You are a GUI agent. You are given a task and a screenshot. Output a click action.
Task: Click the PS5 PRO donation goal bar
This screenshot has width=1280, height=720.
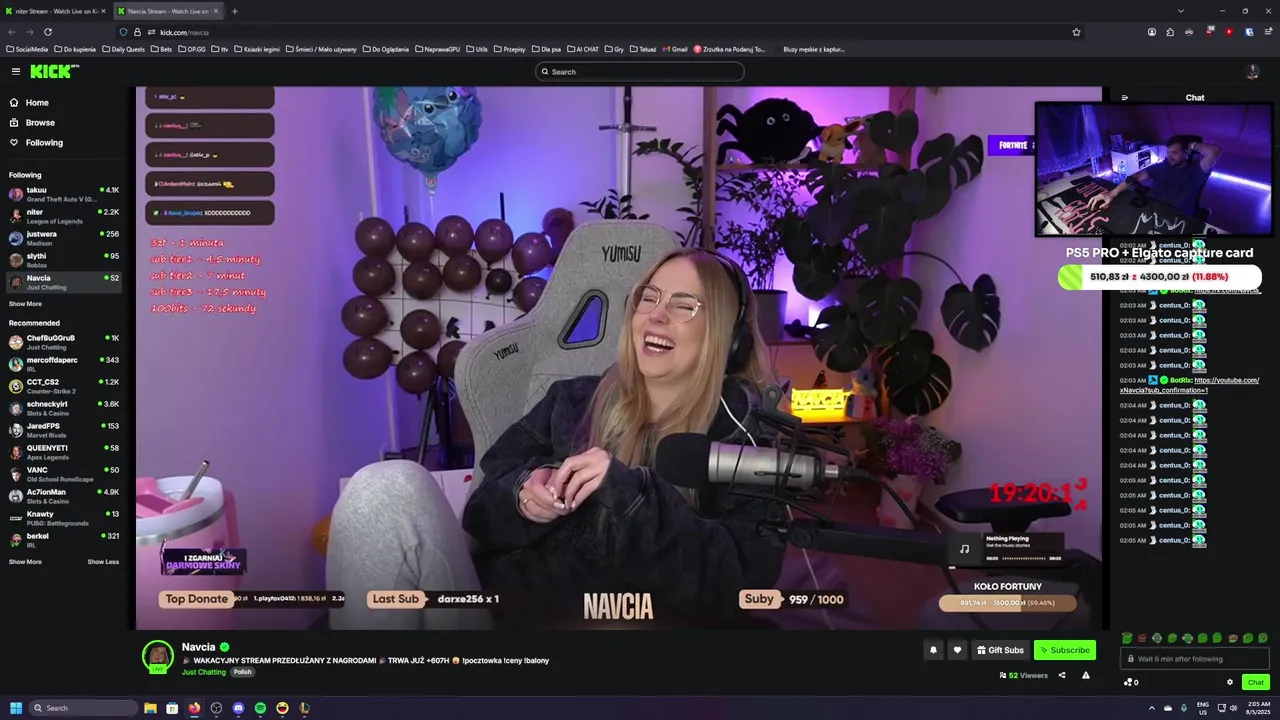(x=1160, y=277)
